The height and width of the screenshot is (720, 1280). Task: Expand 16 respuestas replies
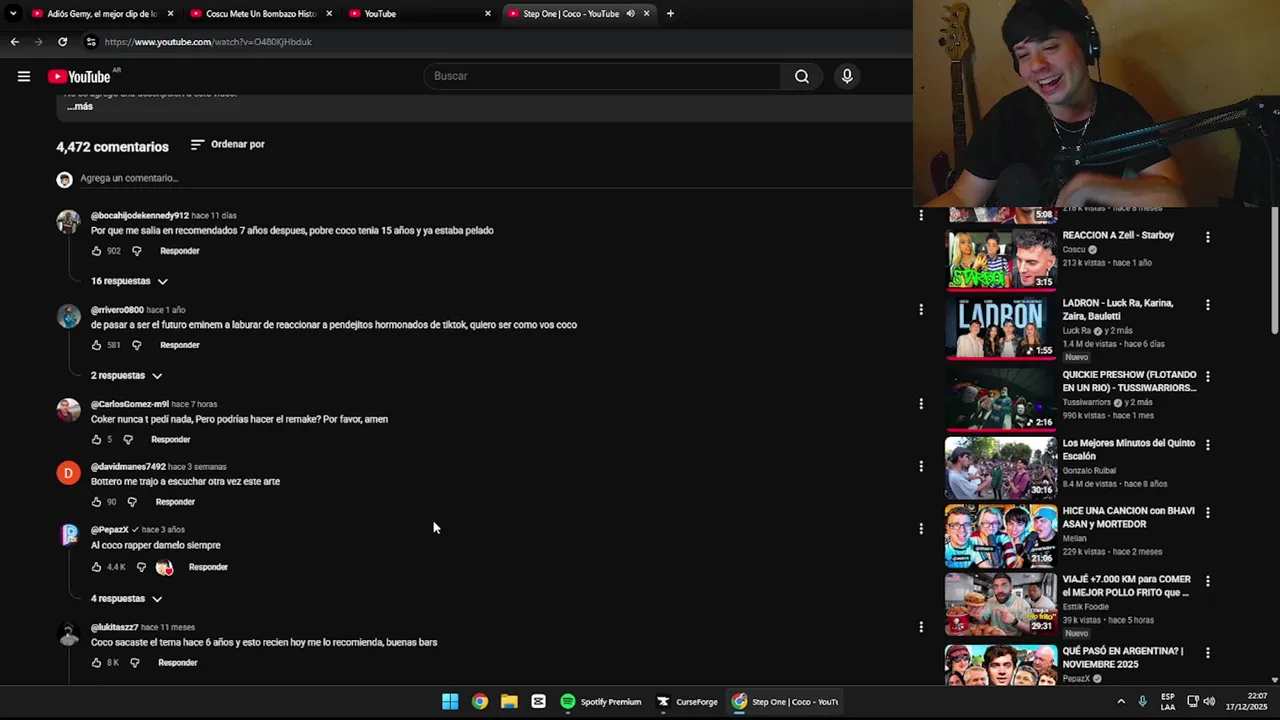(129, 281)
